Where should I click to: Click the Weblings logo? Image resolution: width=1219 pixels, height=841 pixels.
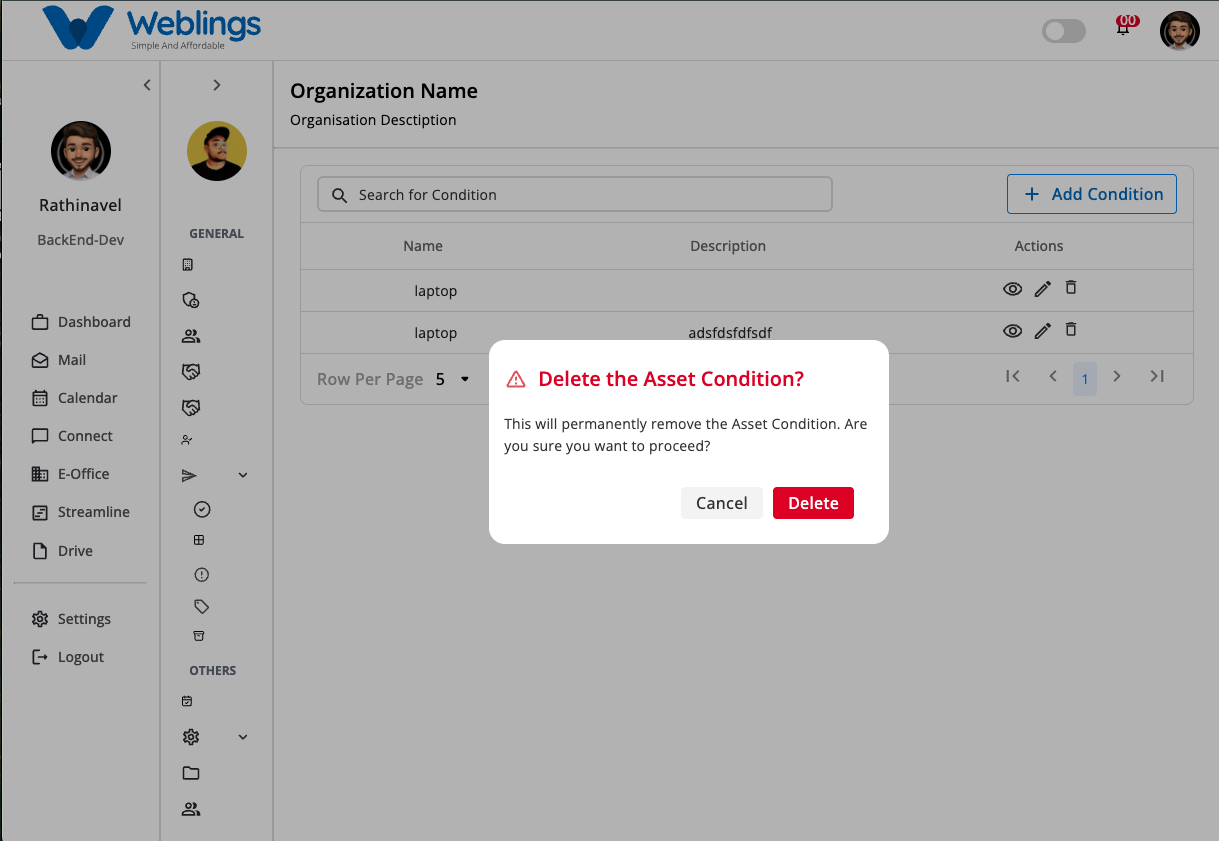point(152,27)
